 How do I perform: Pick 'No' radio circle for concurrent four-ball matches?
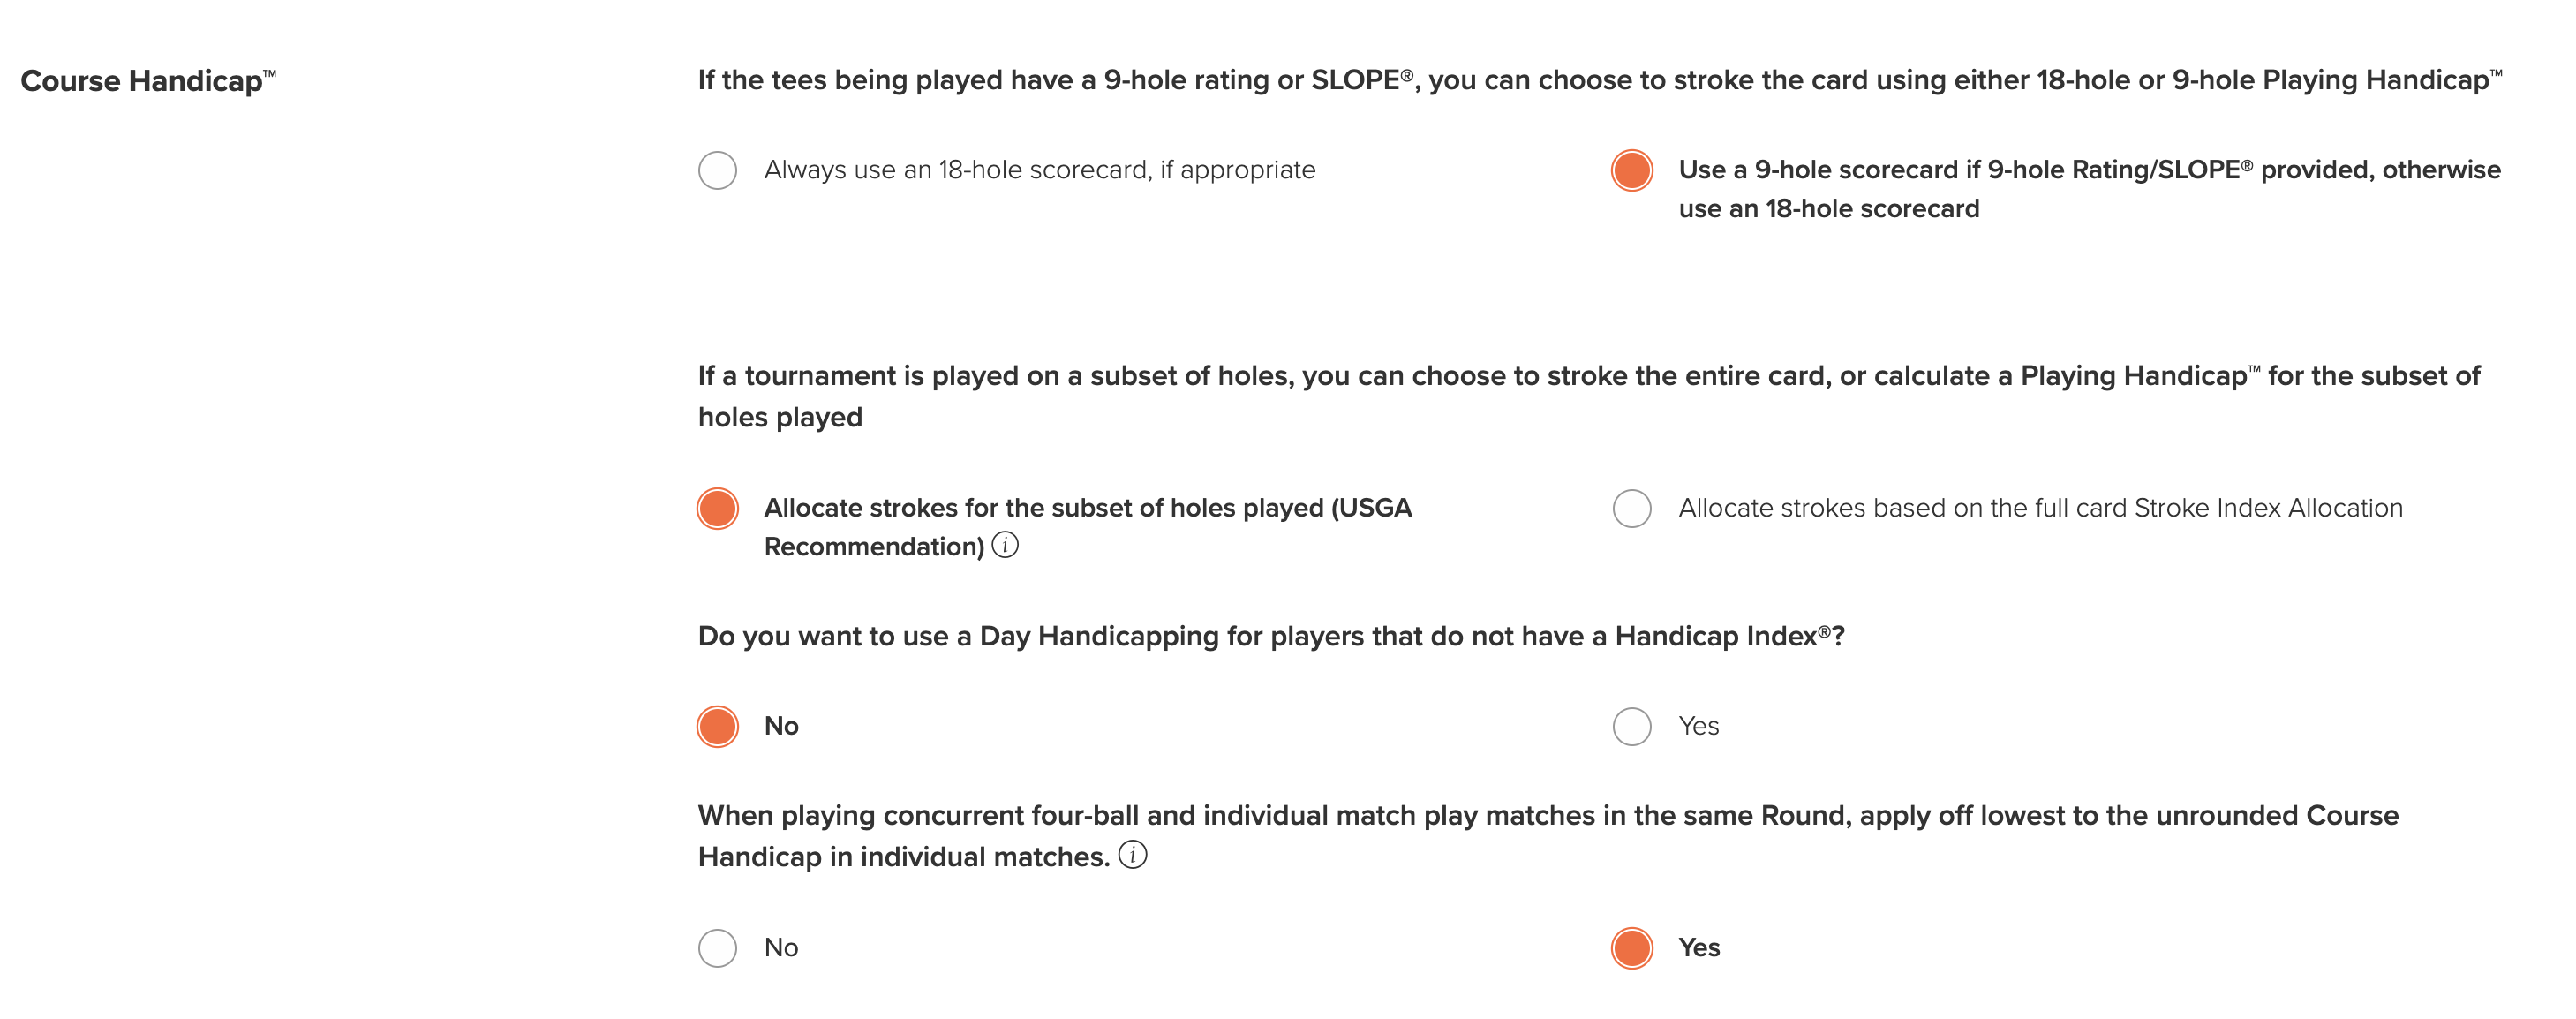(717, 948)
